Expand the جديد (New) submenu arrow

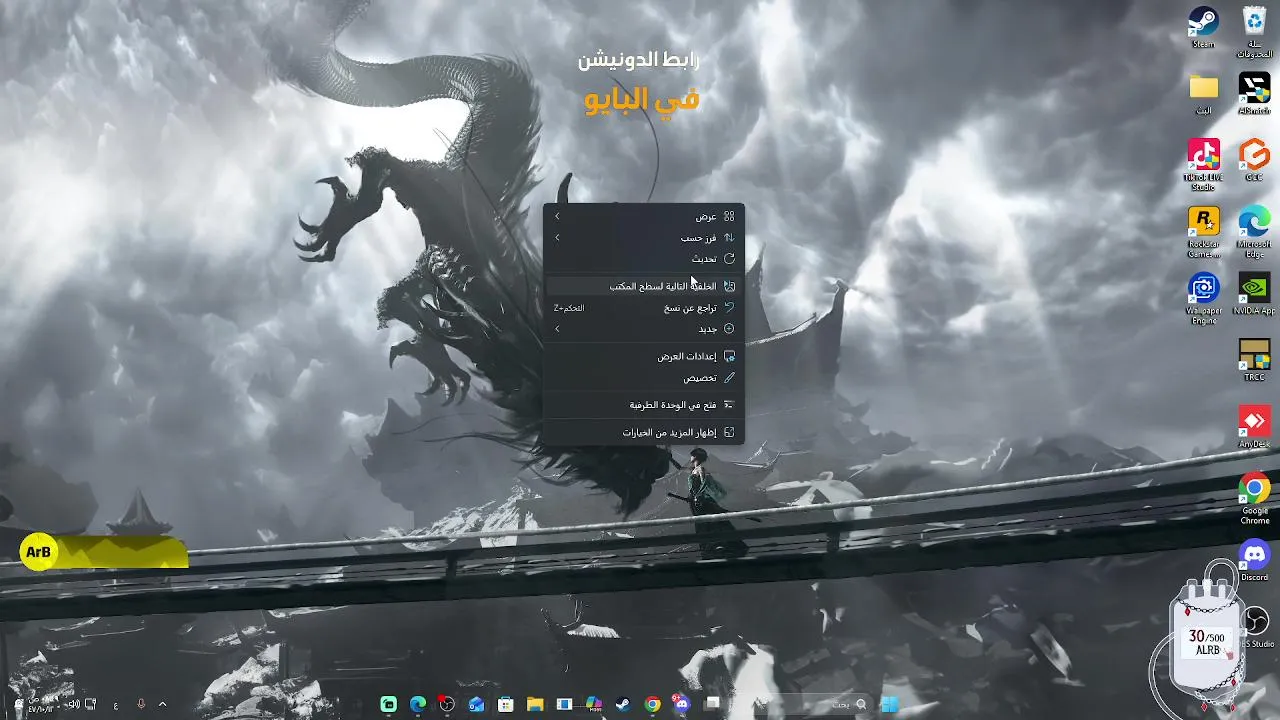point(557,329)
